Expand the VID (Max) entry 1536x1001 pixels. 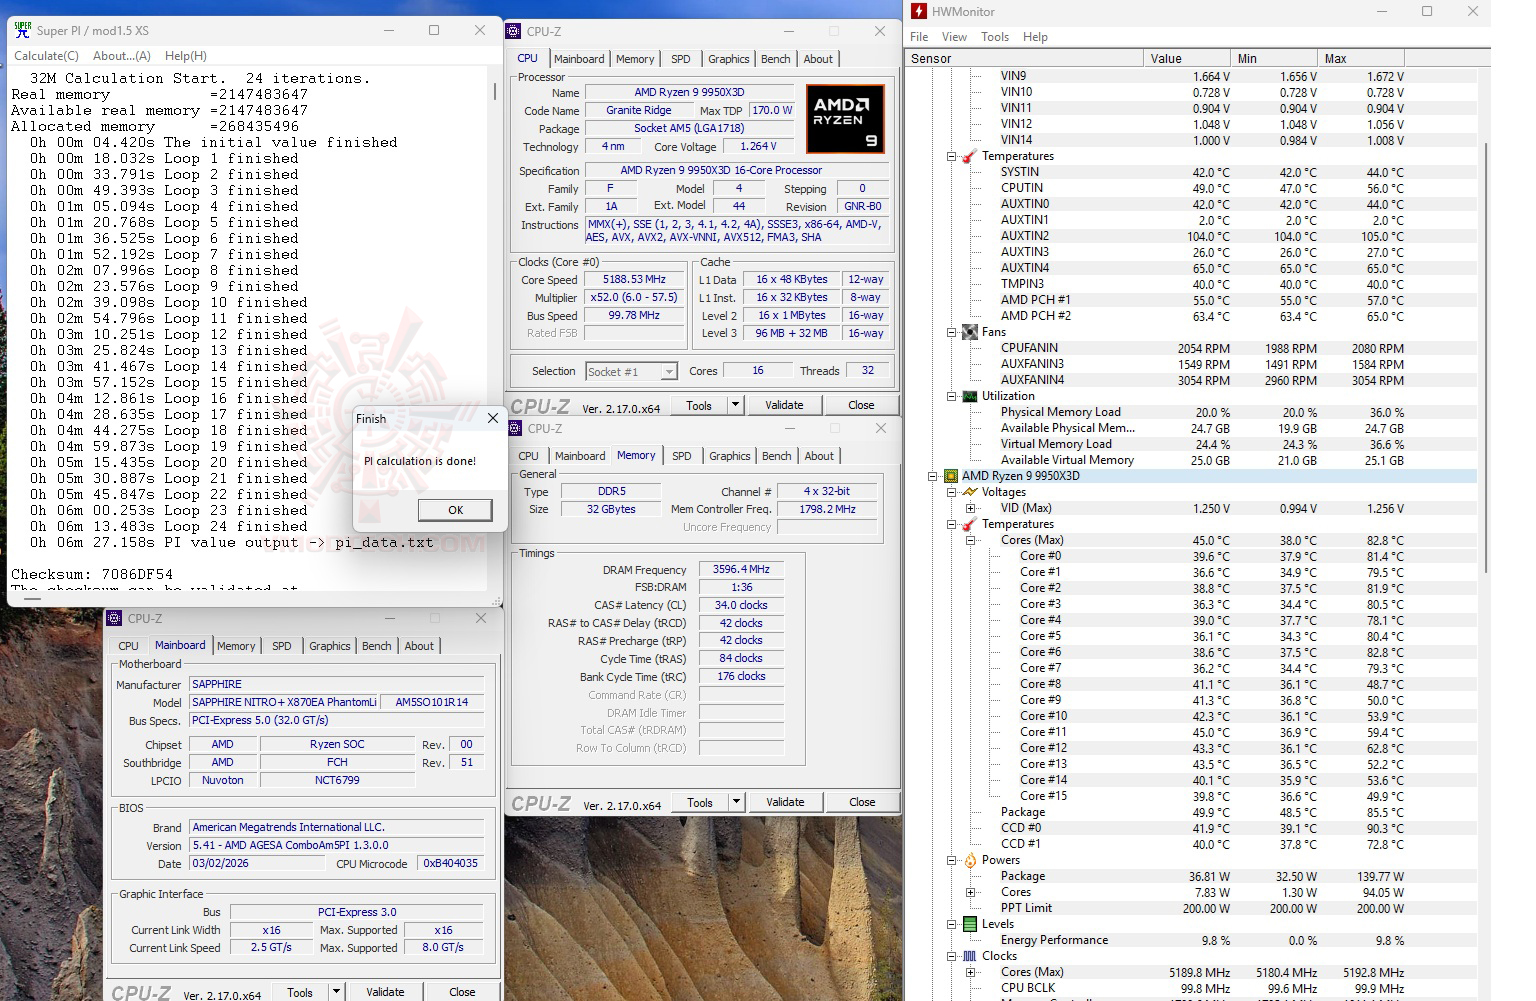tap(970, 508)
